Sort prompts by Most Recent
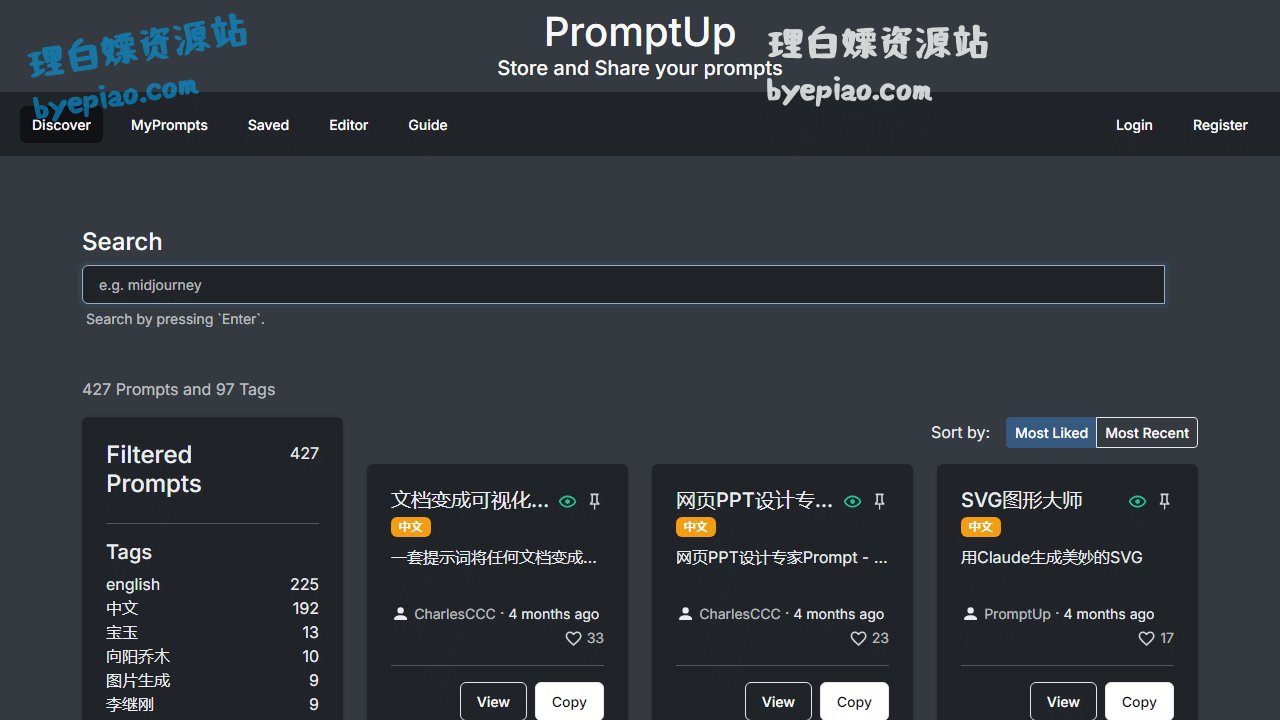This screenshot has width=1280, height=720. tap(1147, 433)
